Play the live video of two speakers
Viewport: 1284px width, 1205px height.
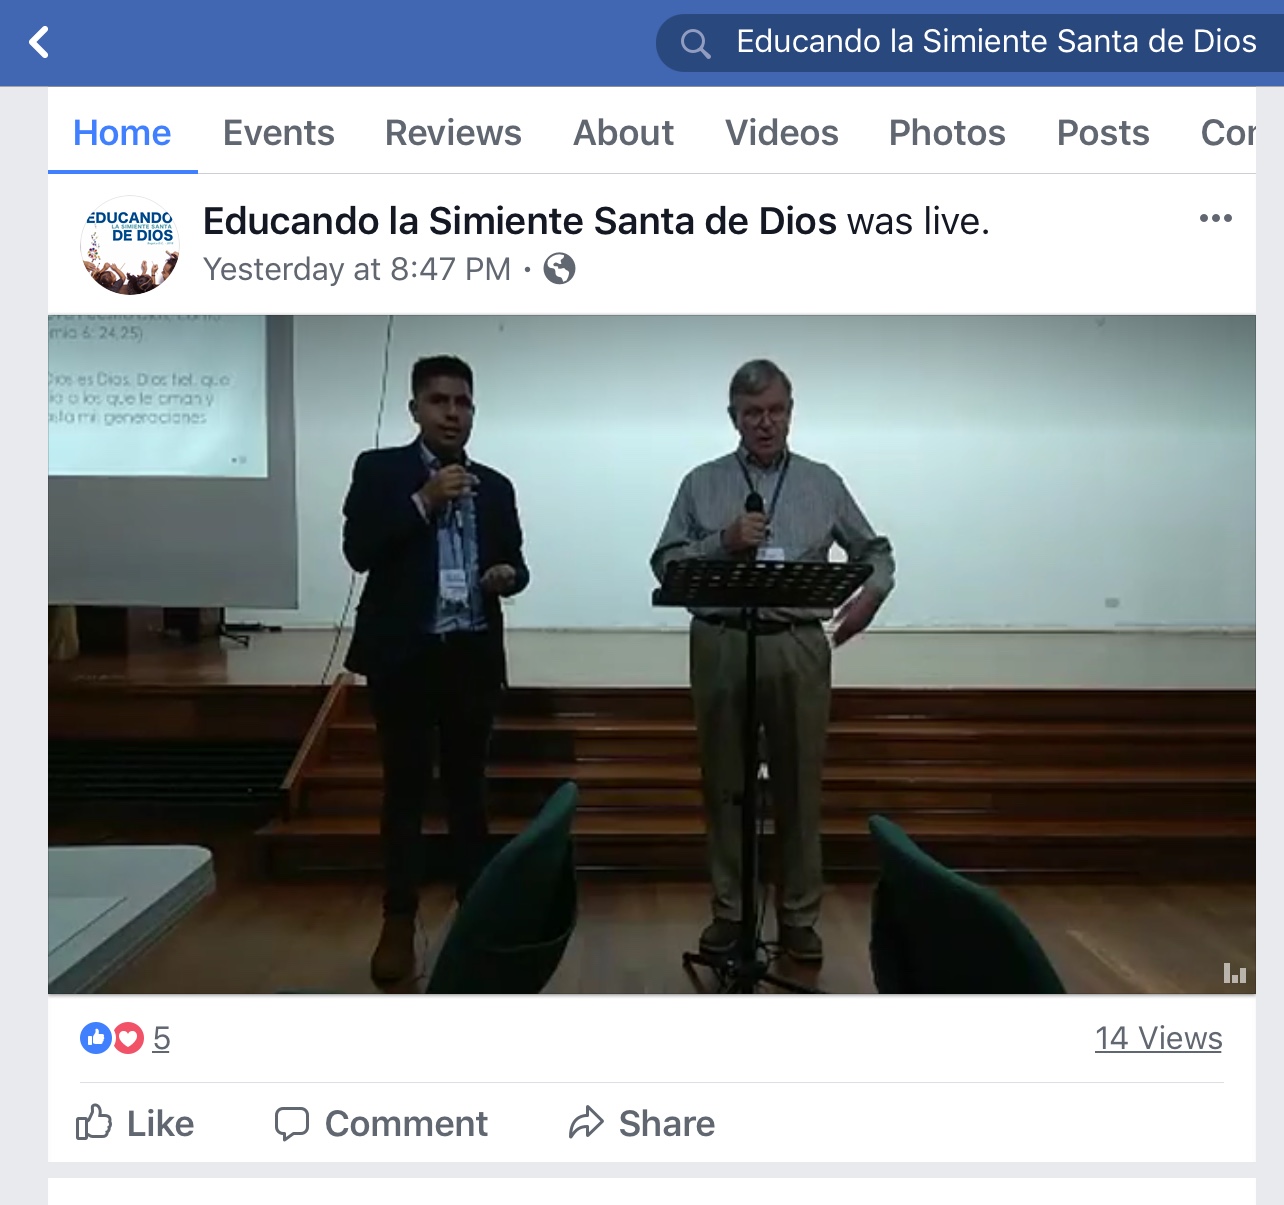pyautogui.click(x=652, y=654)
